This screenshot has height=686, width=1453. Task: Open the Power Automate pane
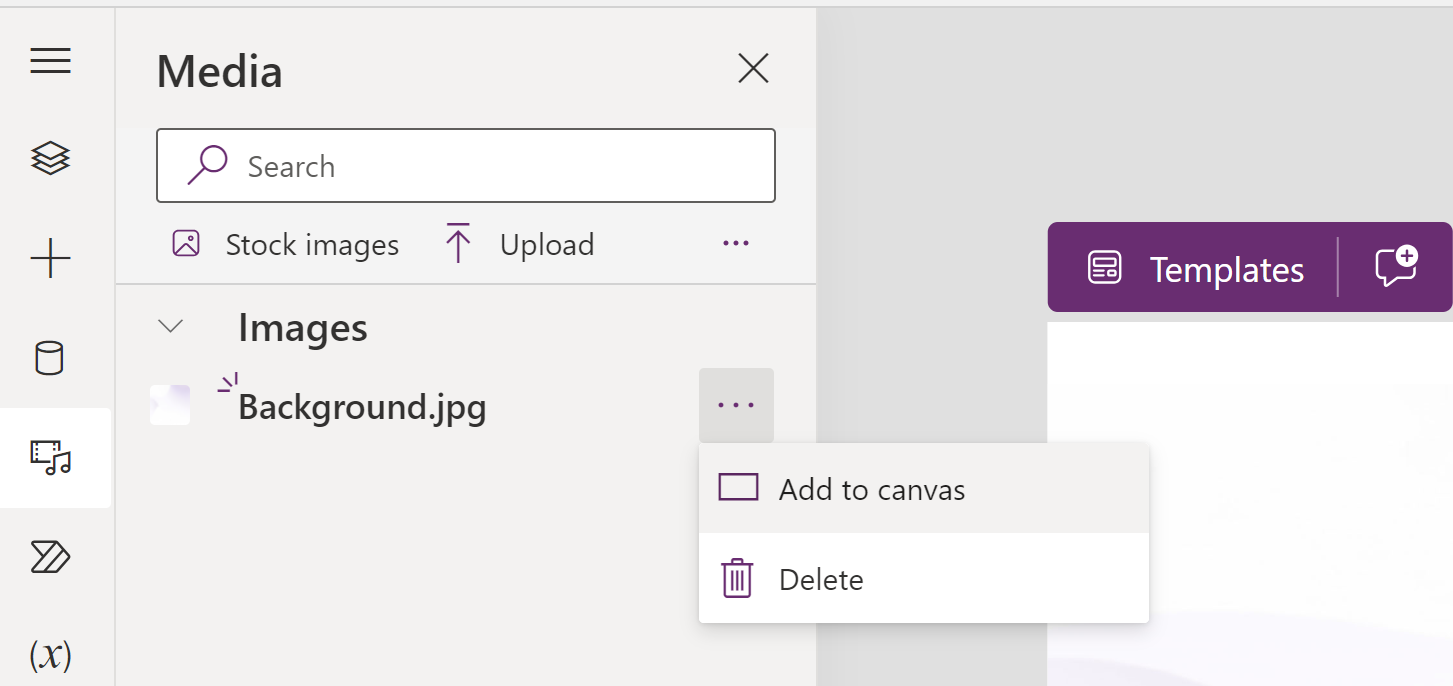50,557
